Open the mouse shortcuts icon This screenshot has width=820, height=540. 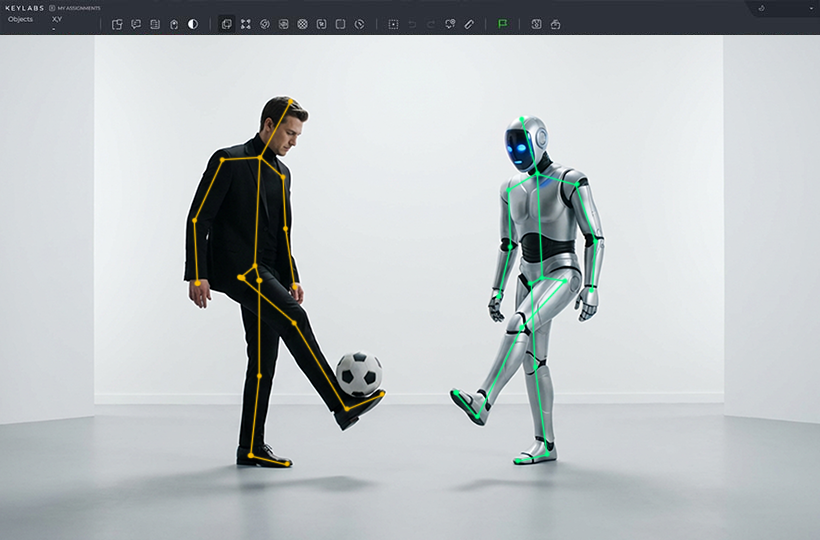click(x=174, y=24)
